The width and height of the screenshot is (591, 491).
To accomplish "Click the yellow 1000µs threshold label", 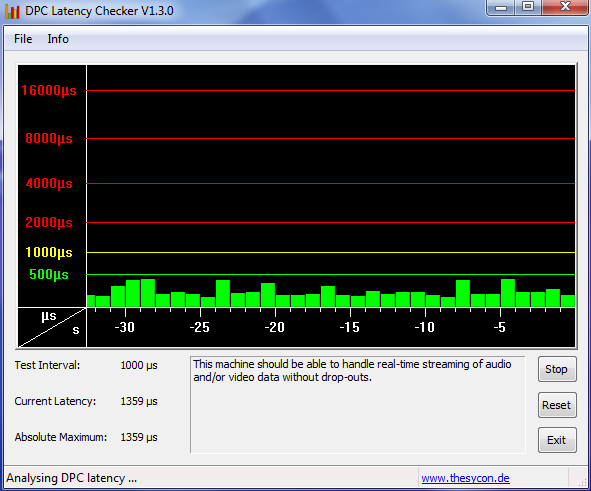I will pos(49,252).
